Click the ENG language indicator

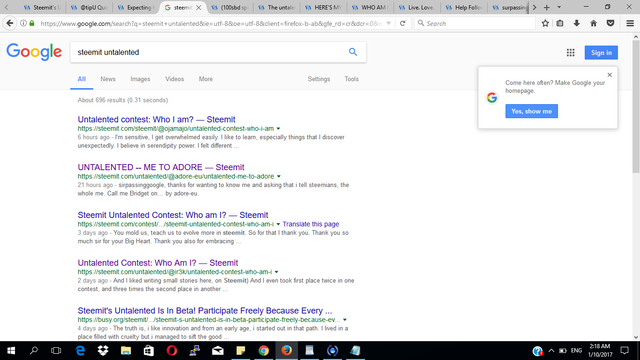point(576,351)
